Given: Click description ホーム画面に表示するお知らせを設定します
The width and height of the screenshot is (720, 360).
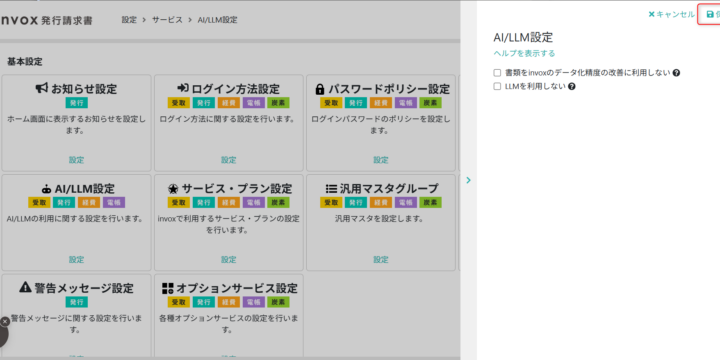Looking at the screenshot, I should tap(76, 124).
